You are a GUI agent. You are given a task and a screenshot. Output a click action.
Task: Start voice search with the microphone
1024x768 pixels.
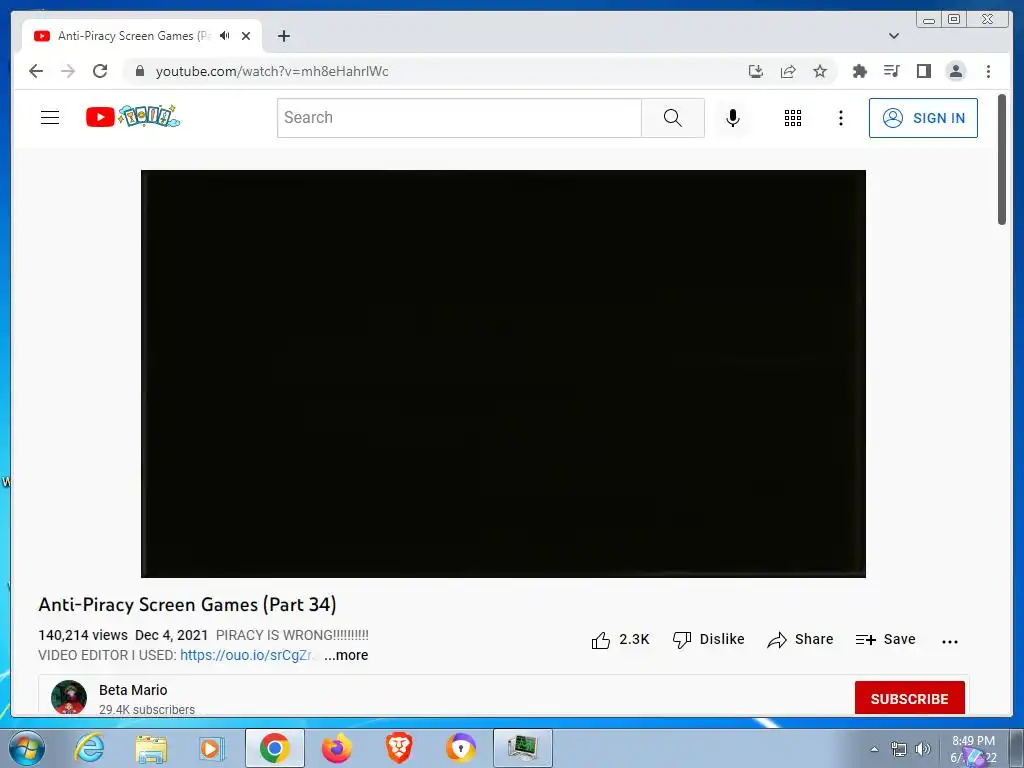tap(733, 118)
